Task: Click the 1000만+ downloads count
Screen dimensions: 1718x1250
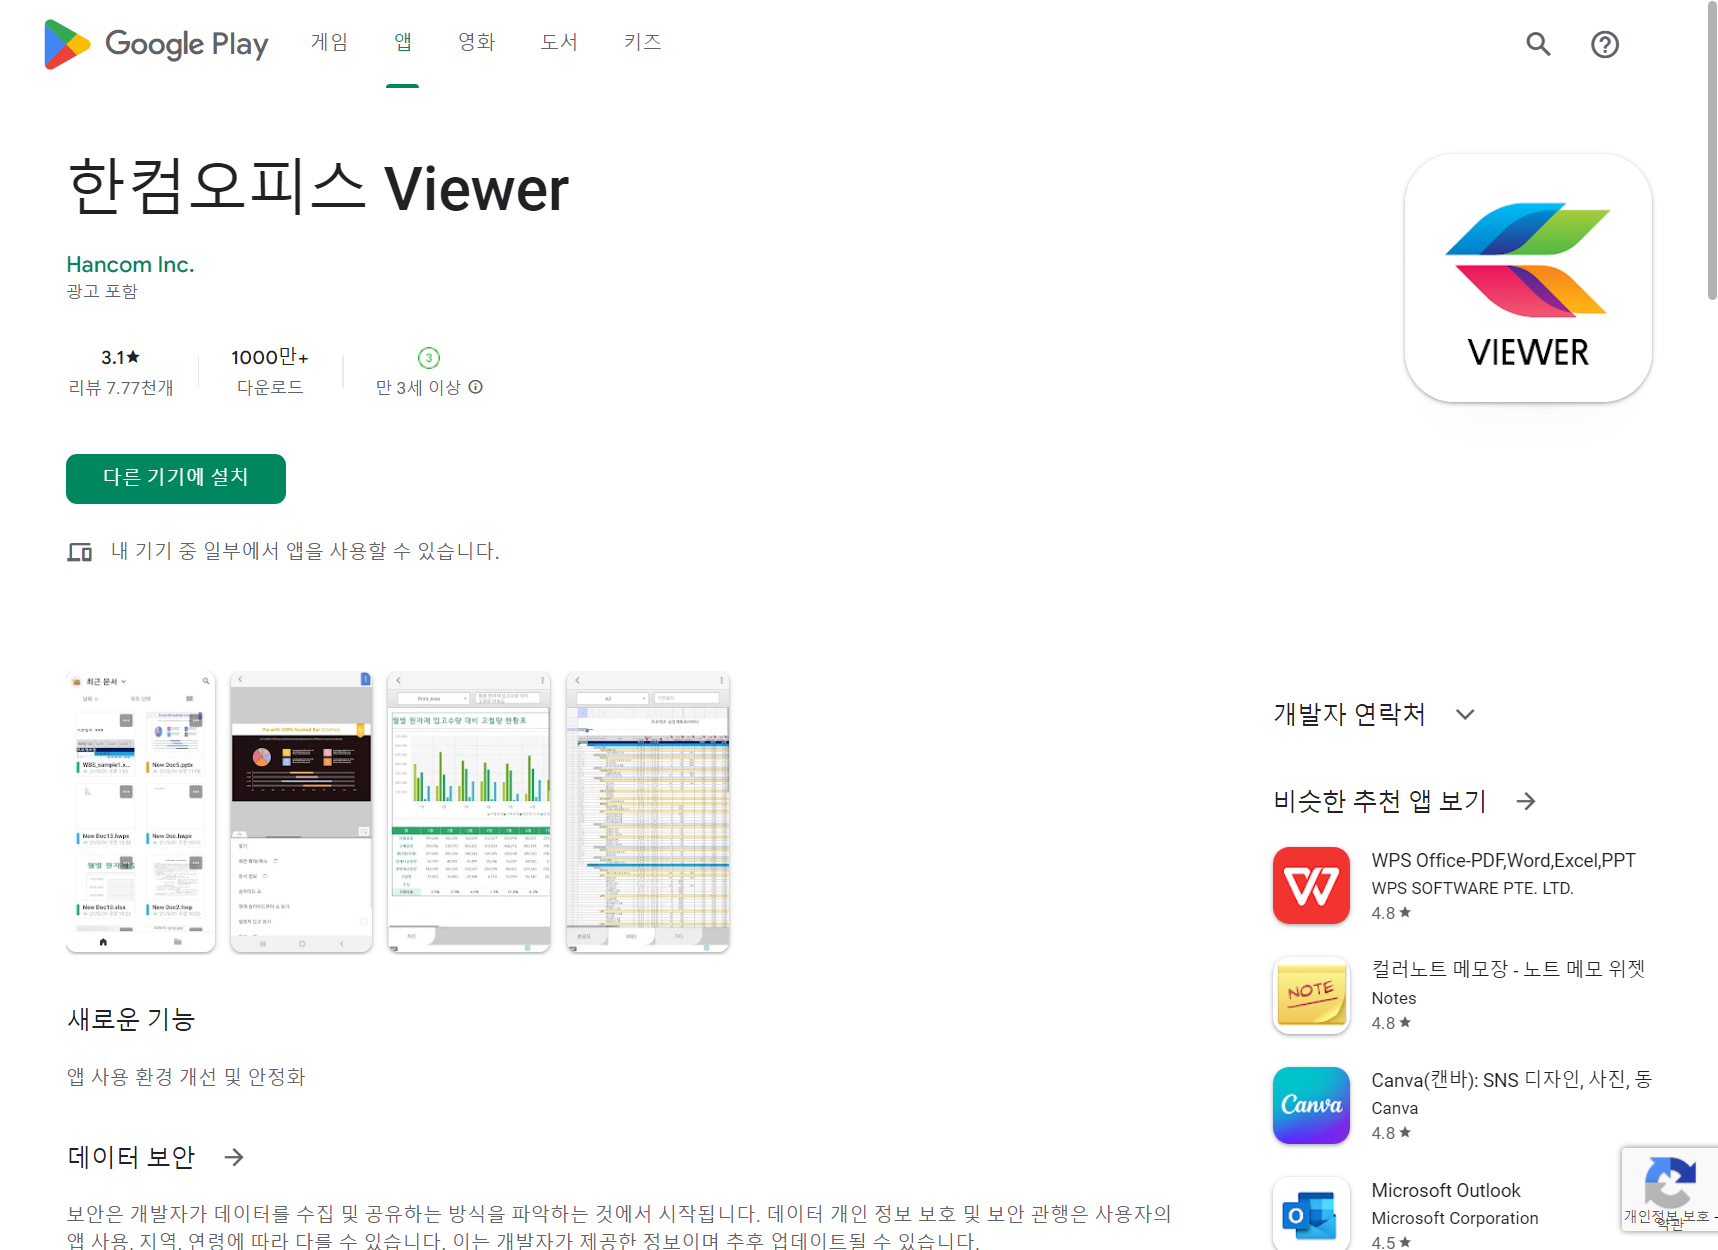Action: coord(270,357)
